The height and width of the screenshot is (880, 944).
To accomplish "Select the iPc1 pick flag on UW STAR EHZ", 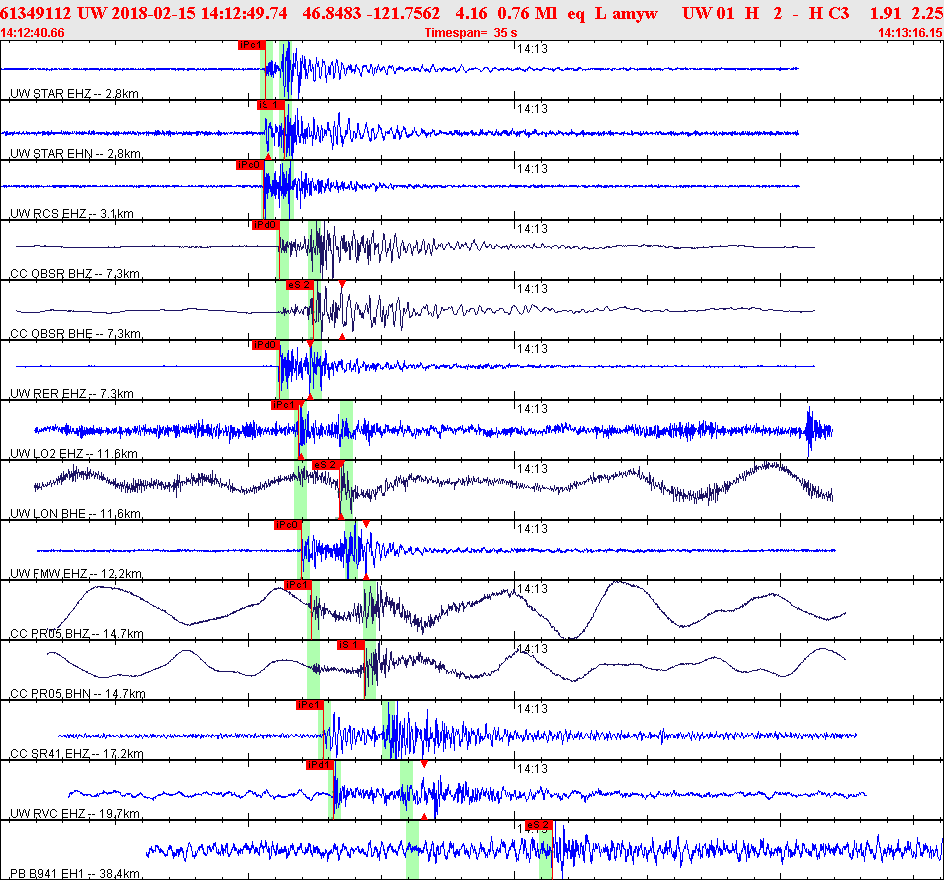I will tap(250, 44).
